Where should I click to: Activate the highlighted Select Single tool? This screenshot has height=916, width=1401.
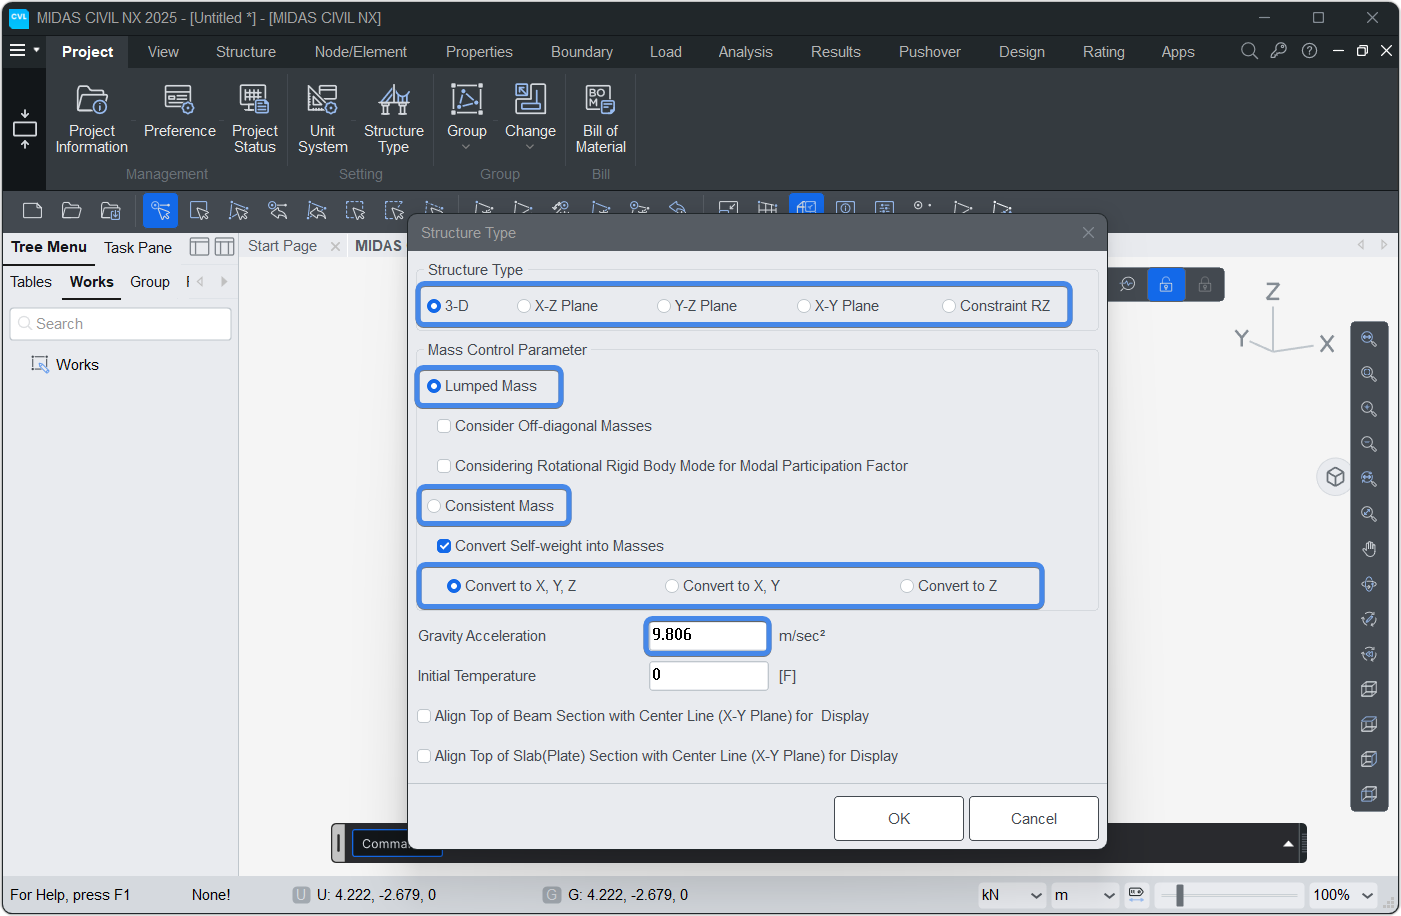pos(160,210)
